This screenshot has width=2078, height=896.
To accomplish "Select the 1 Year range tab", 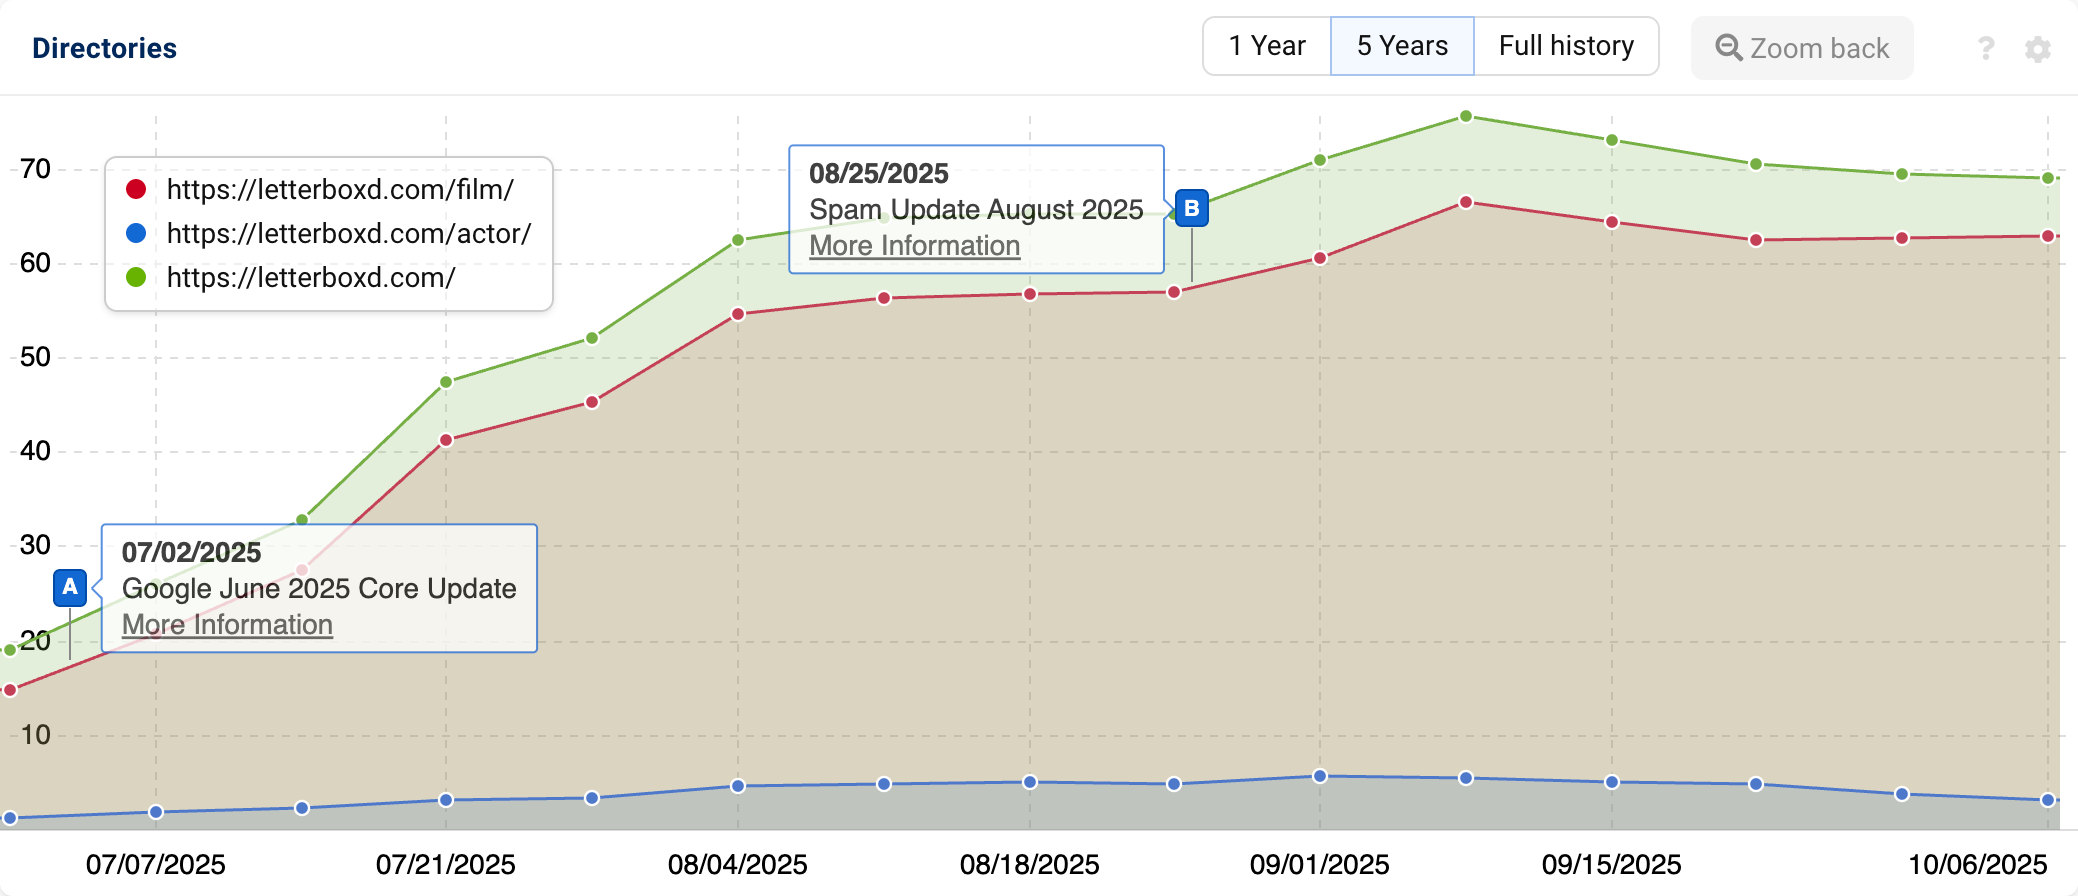I will [x=1267, y=46].
